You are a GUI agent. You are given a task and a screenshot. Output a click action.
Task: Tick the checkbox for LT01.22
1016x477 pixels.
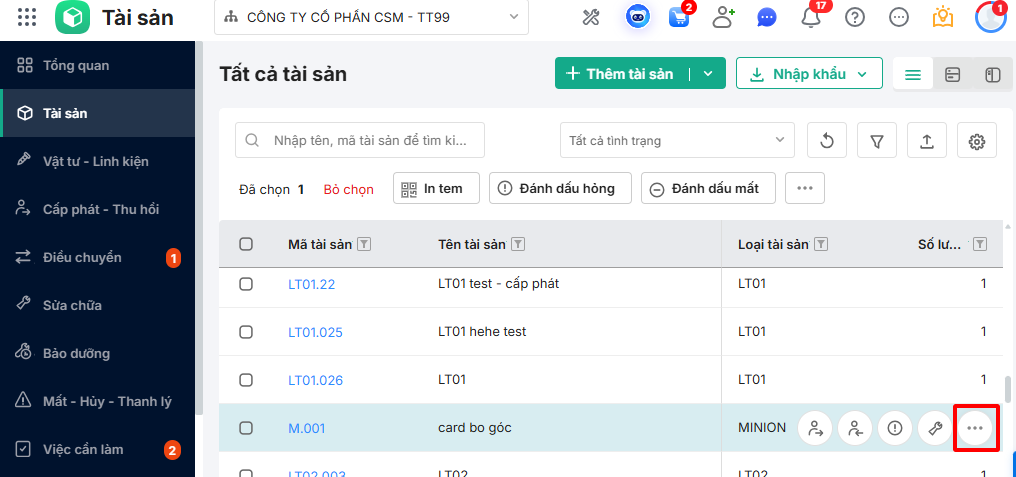pos(246,284)
